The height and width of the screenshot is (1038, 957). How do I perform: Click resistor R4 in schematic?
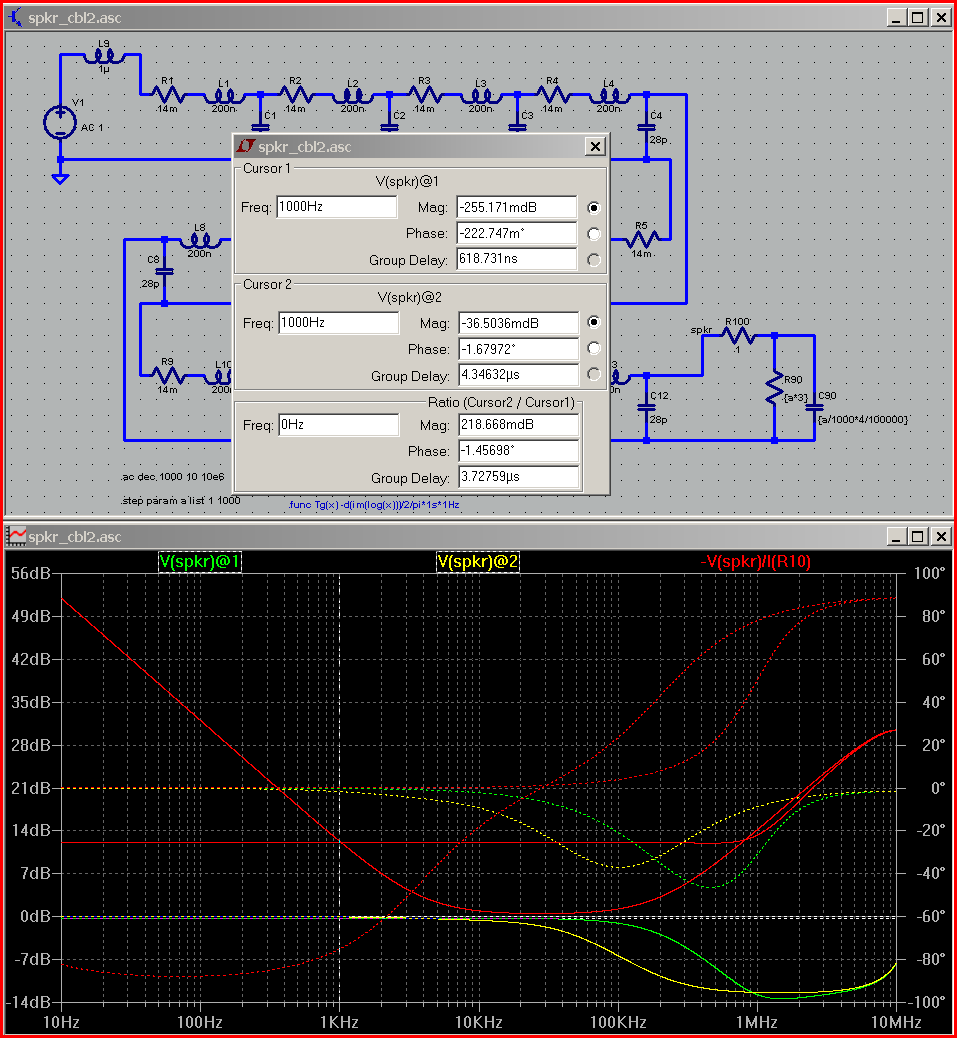552,95
